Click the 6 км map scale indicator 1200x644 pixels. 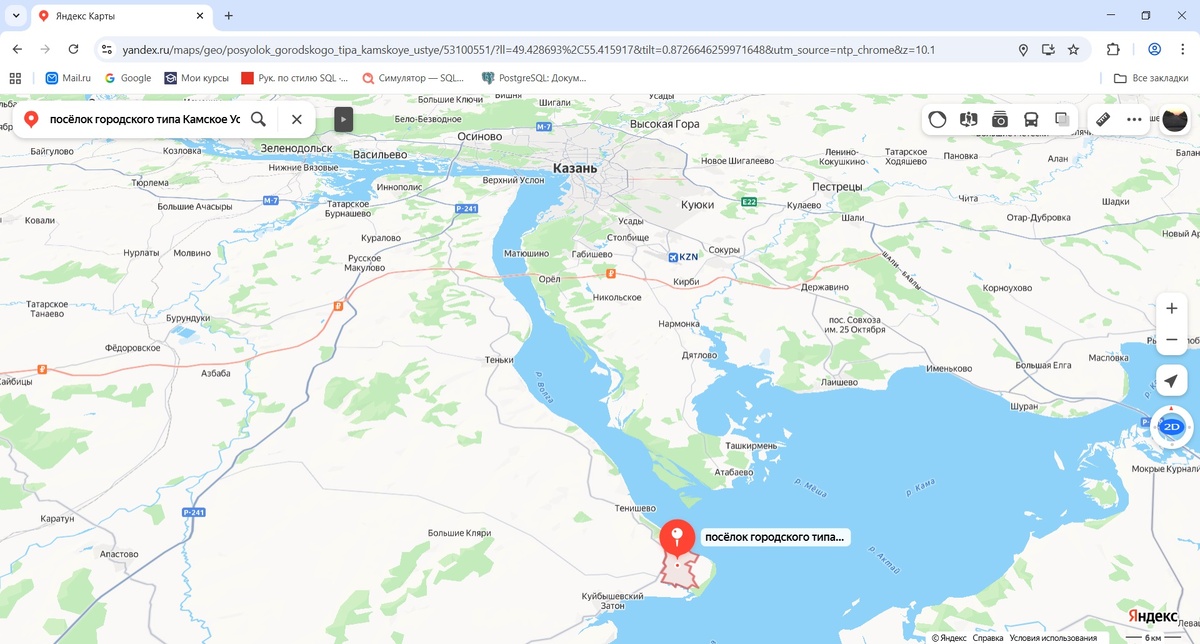click(1153, 637)
